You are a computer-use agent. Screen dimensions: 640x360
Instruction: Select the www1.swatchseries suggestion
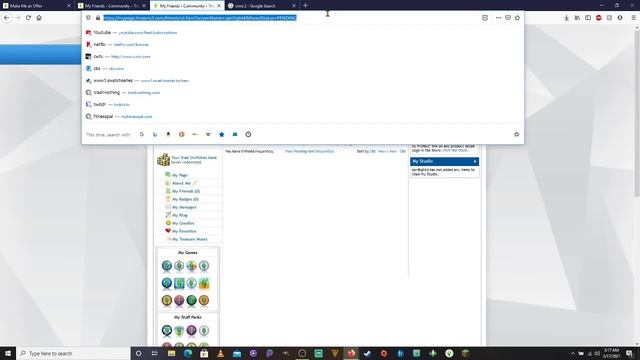(x=302, y=81)
